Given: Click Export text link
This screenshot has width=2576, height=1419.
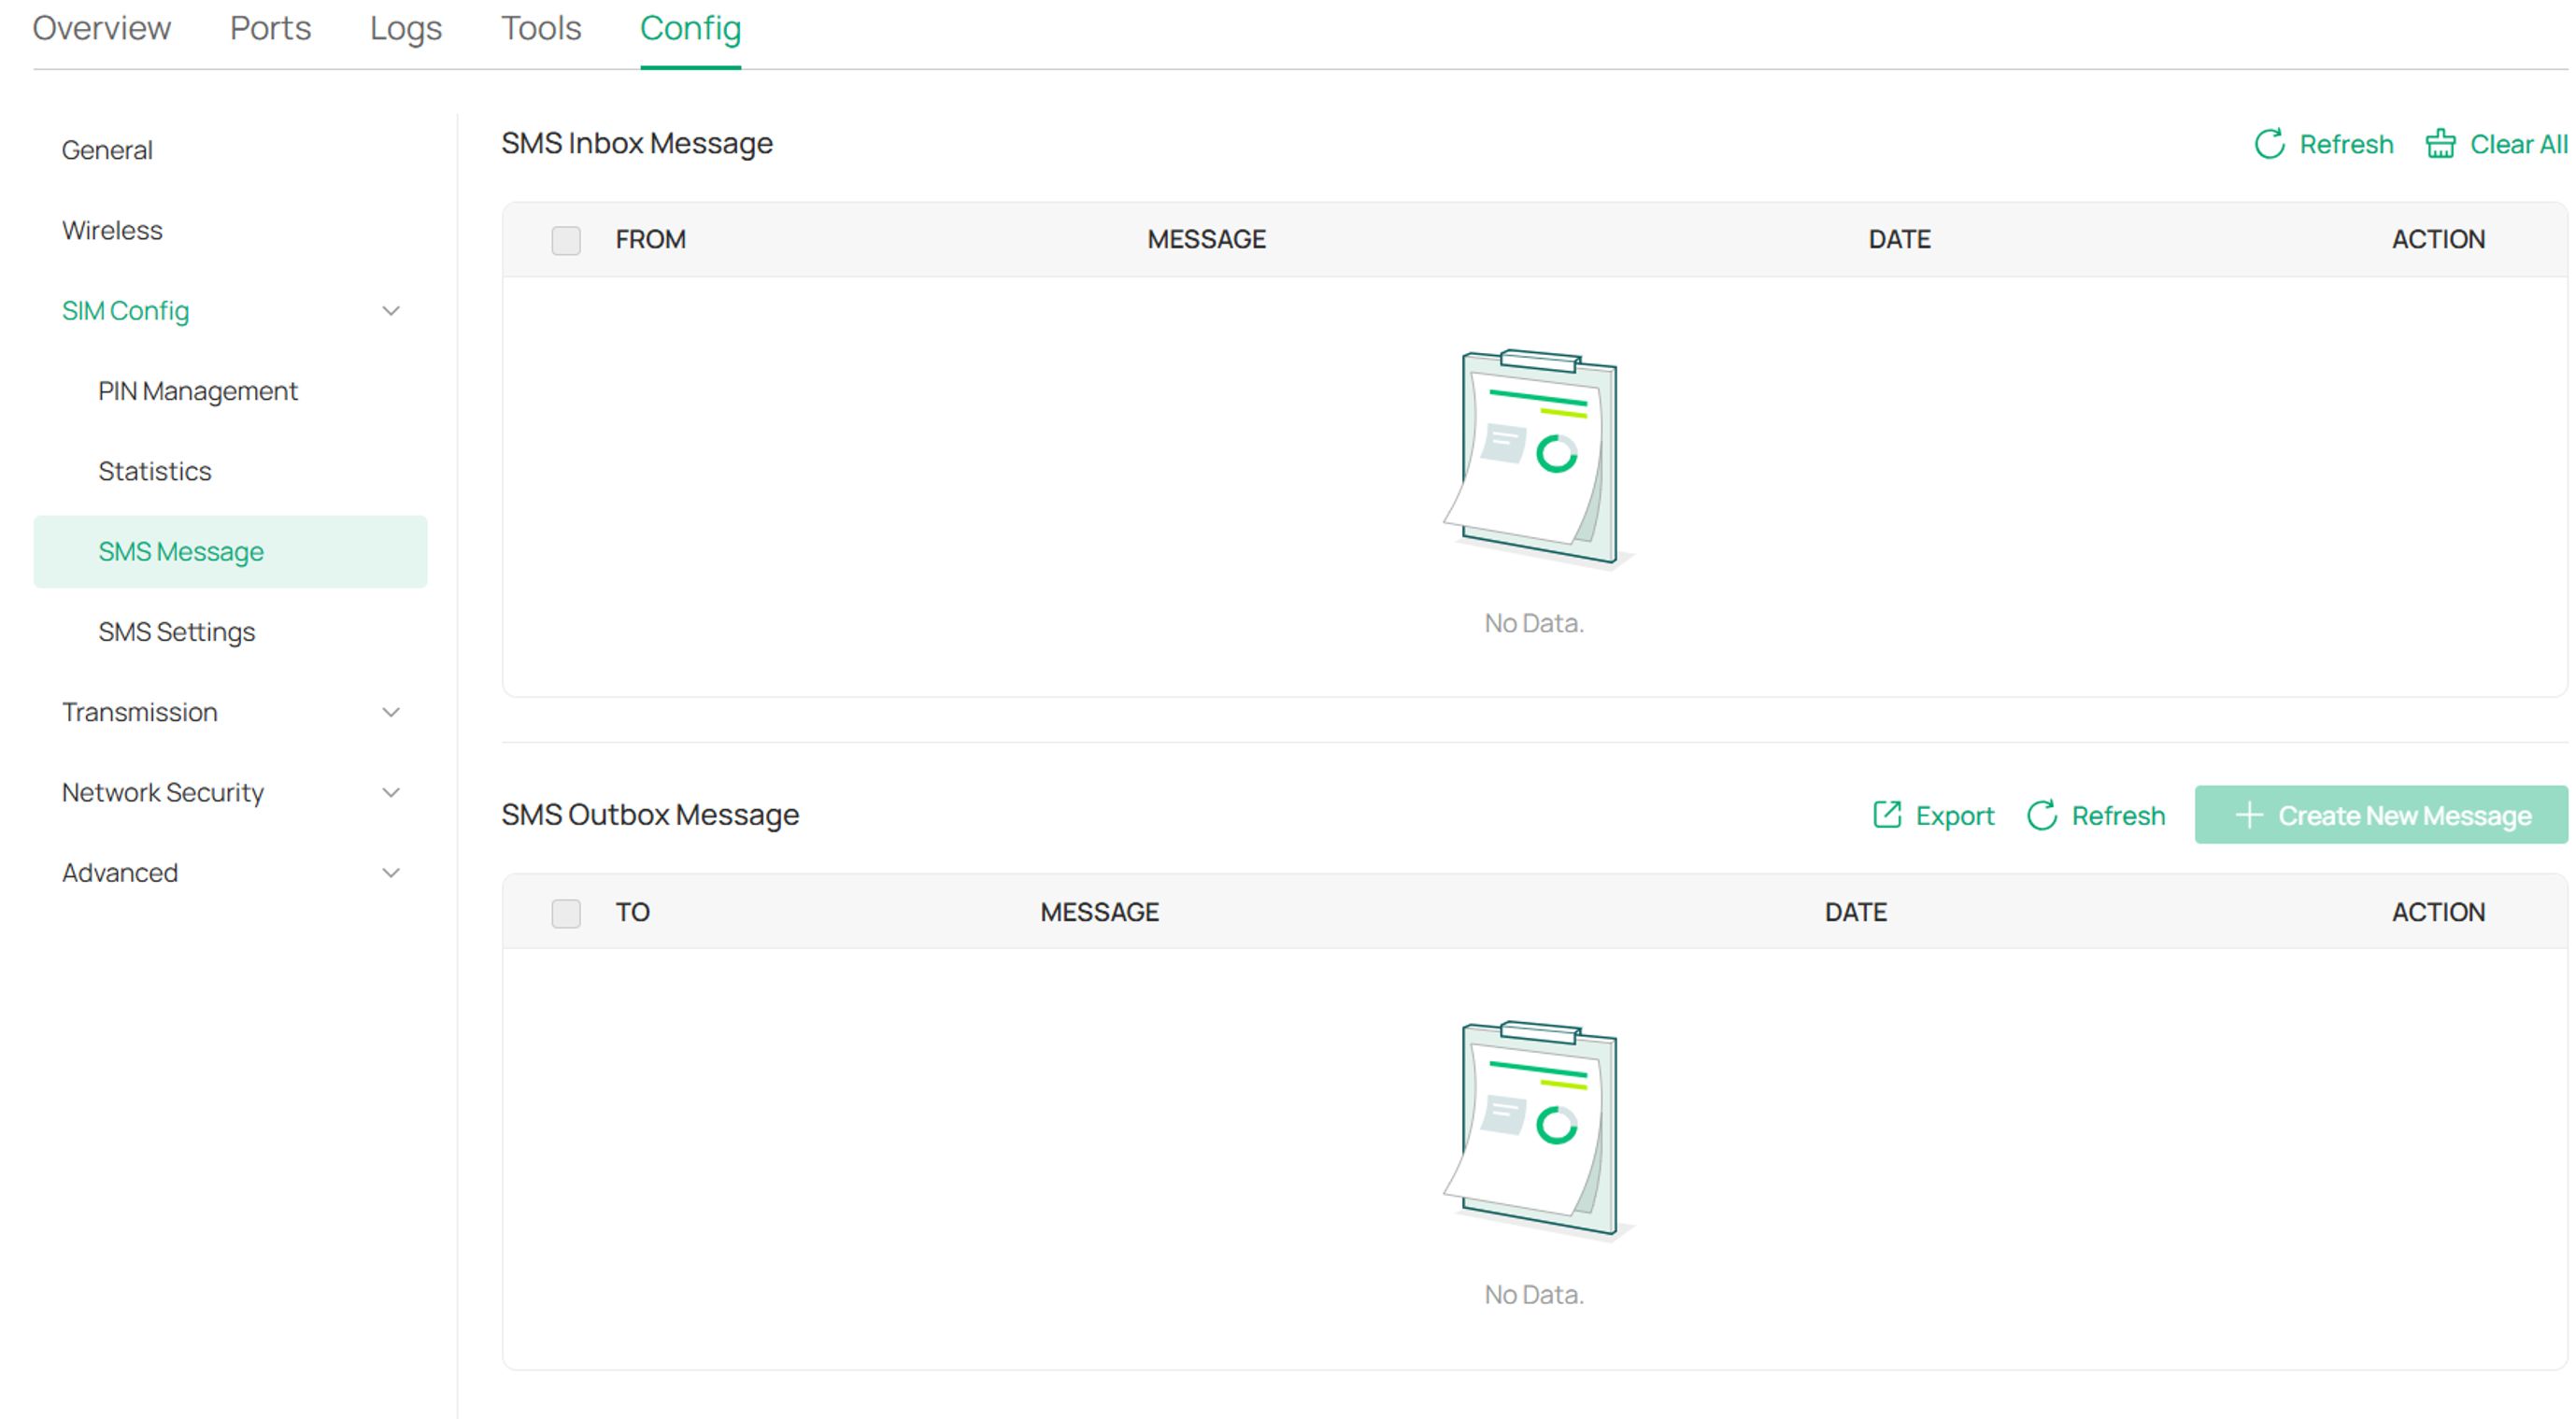Looking at the screenshot, I should [x=1954, y=816].
